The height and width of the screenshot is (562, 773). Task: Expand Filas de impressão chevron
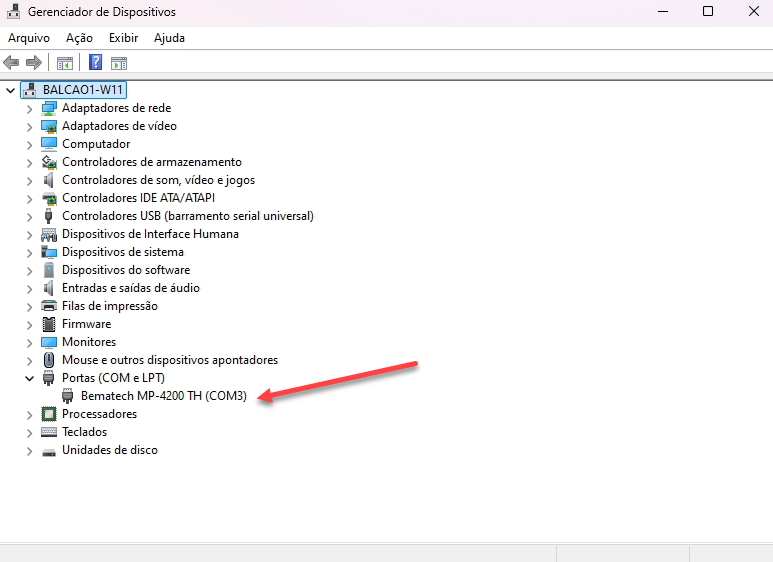30,307
